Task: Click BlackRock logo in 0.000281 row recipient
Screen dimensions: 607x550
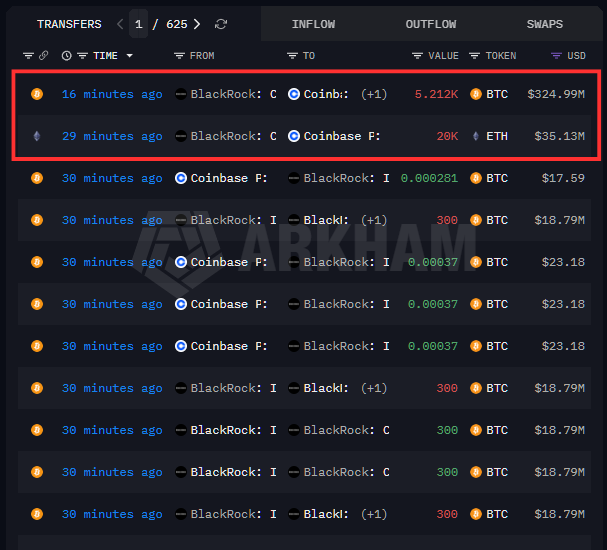Action: click(294, 178)
